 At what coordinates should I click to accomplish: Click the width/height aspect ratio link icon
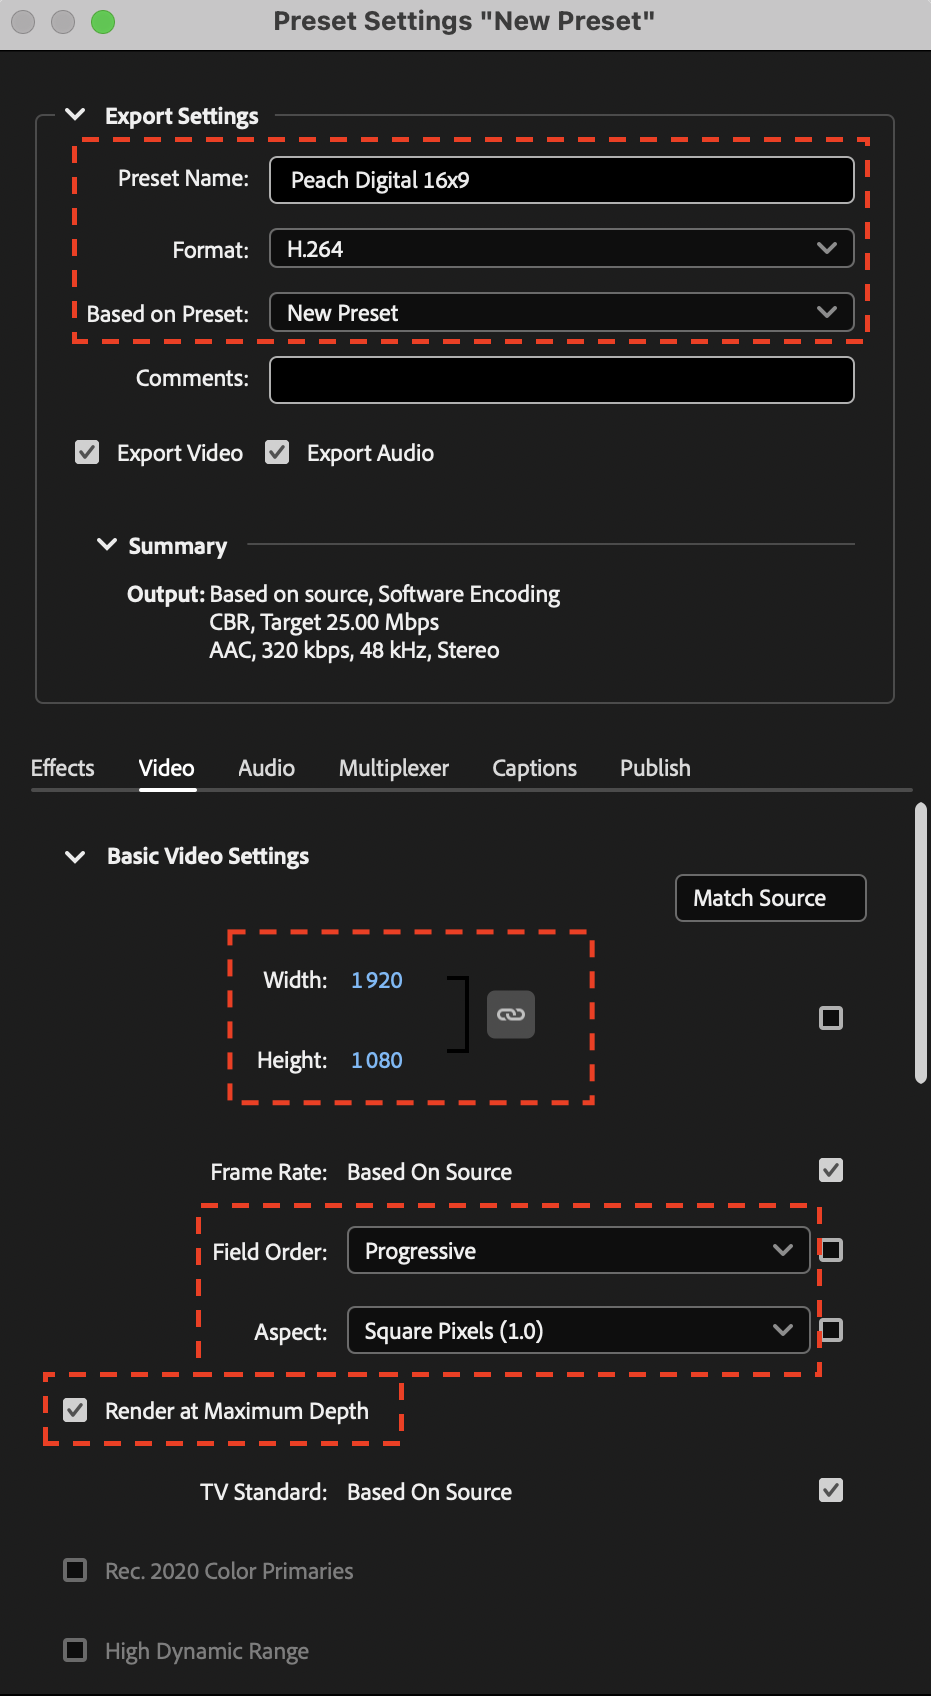tap(510, 1015)
